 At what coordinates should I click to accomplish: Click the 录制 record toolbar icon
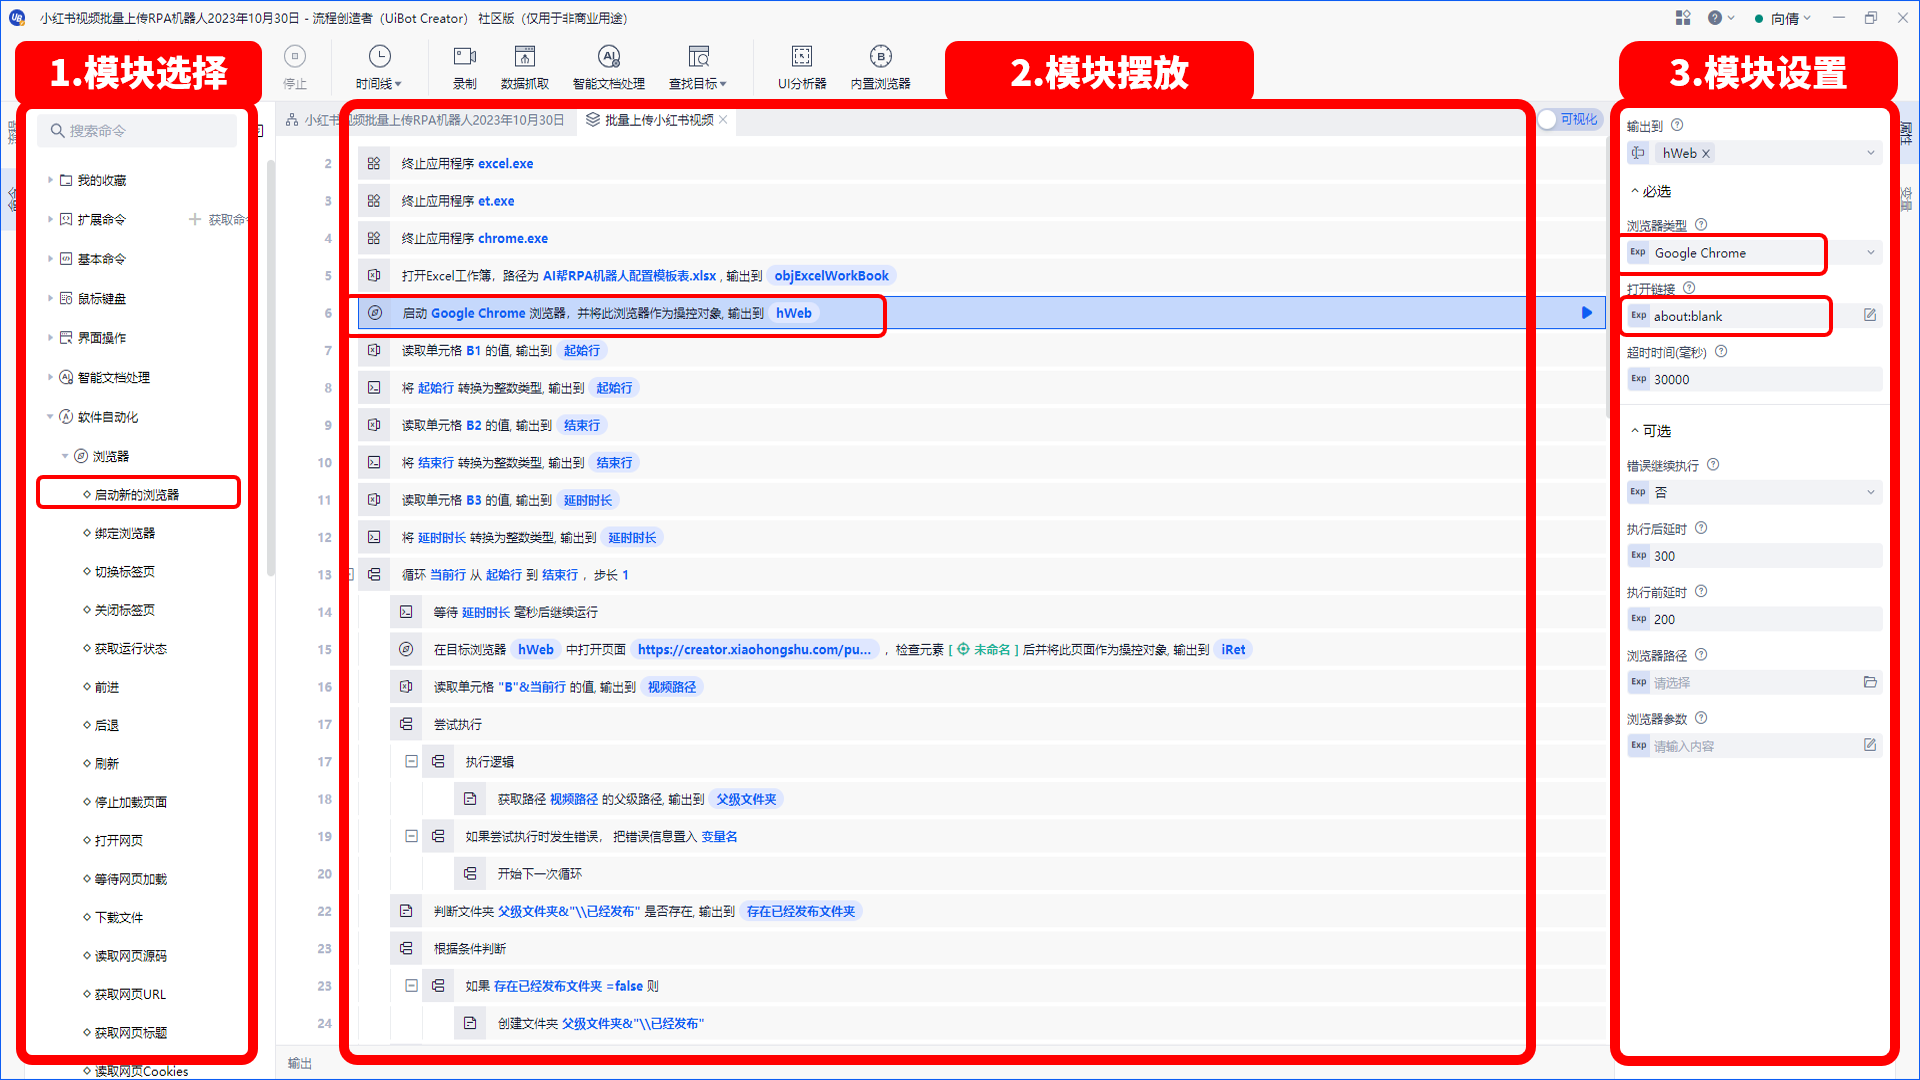pos(465,57)
